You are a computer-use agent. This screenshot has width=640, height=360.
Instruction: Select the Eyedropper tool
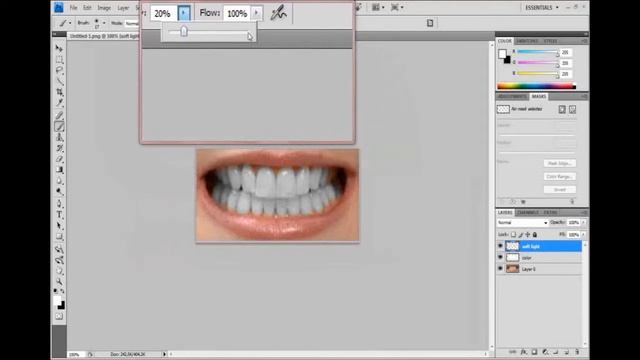click(x=60, y=103)
